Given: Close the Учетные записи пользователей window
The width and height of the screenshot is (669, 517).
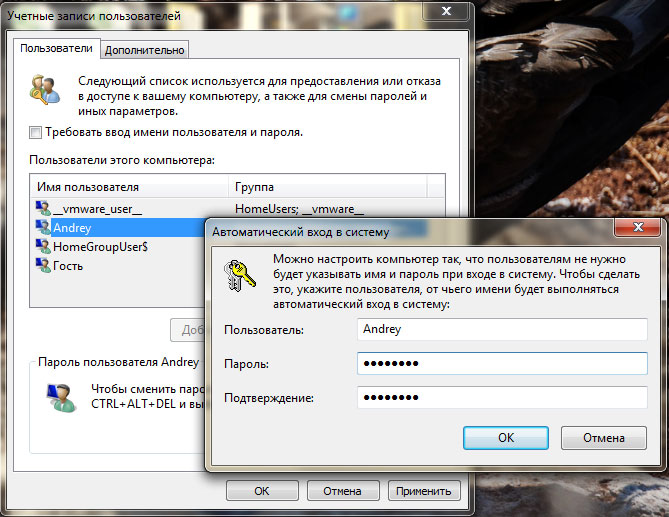Looking at the screenshot, I should 446,11.
